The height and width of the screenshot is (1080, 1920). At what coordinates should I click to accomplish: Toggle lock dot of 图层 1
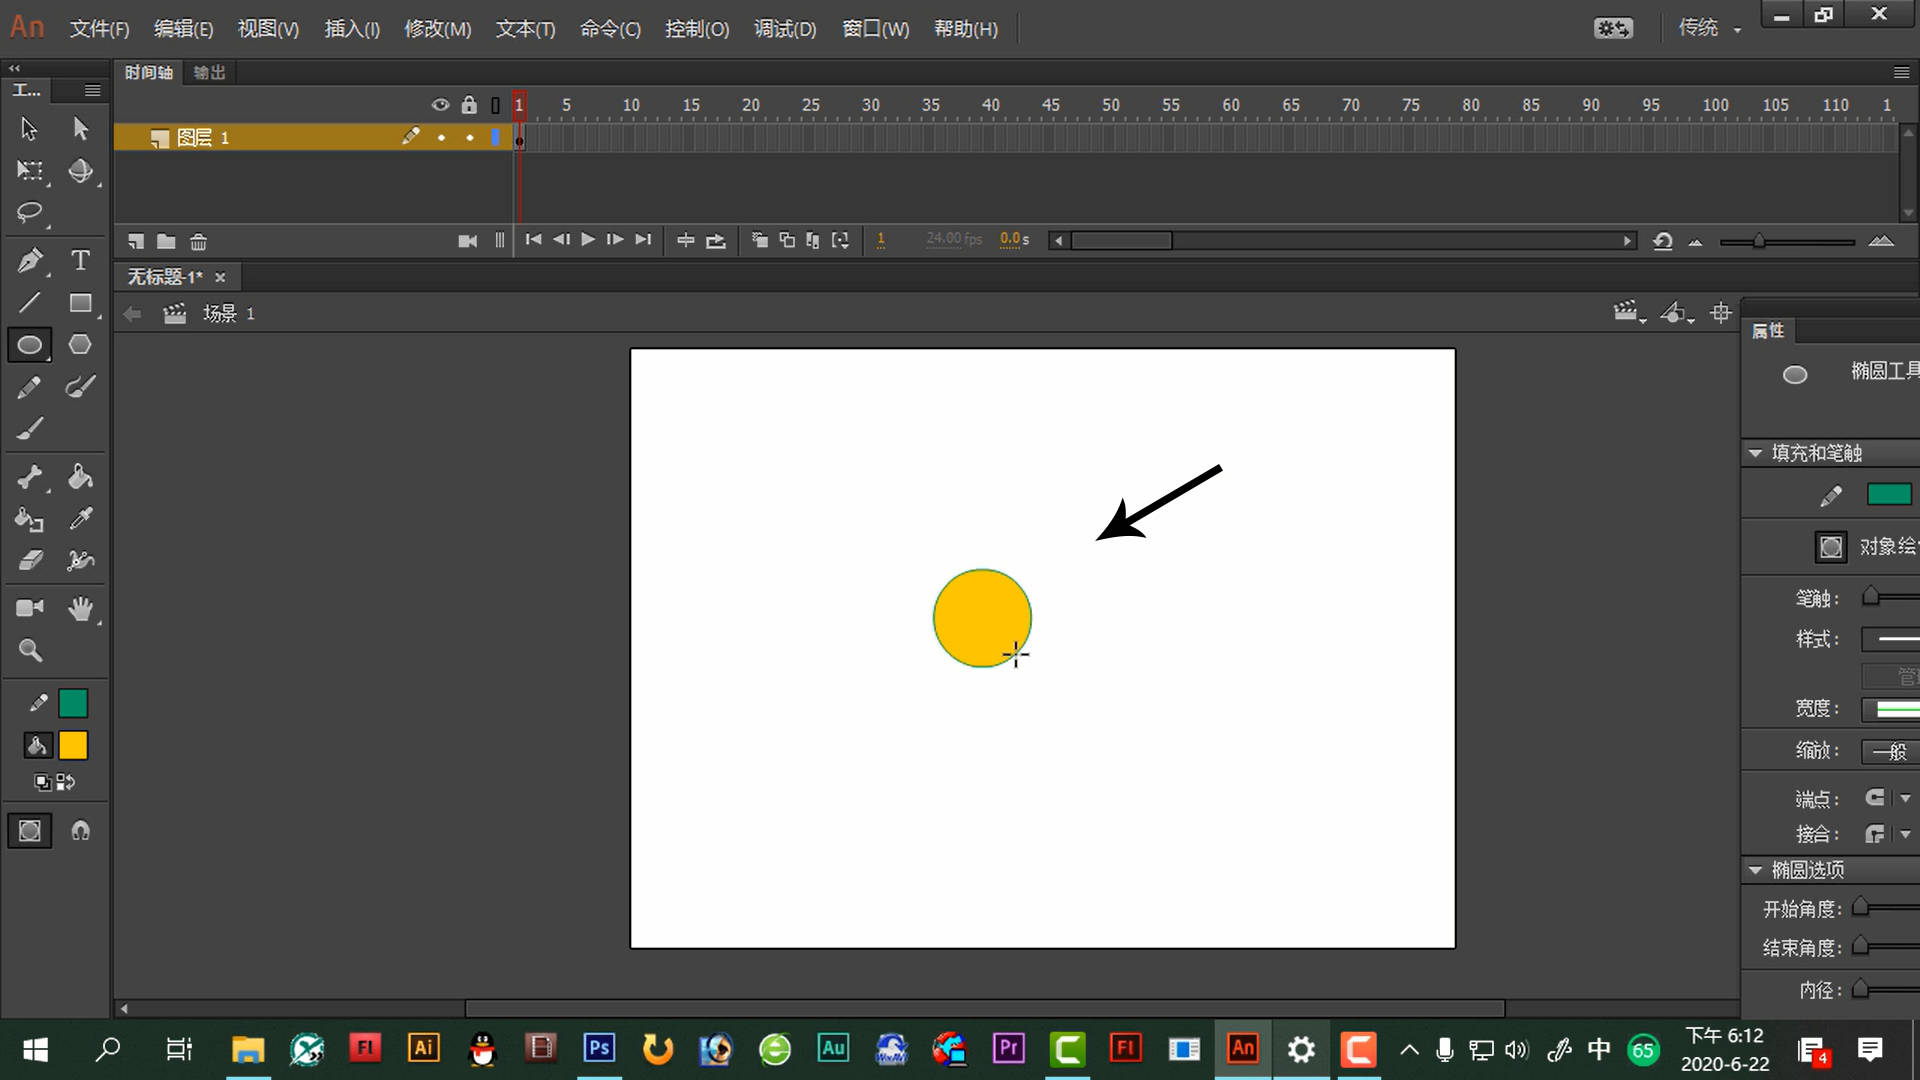470,138
